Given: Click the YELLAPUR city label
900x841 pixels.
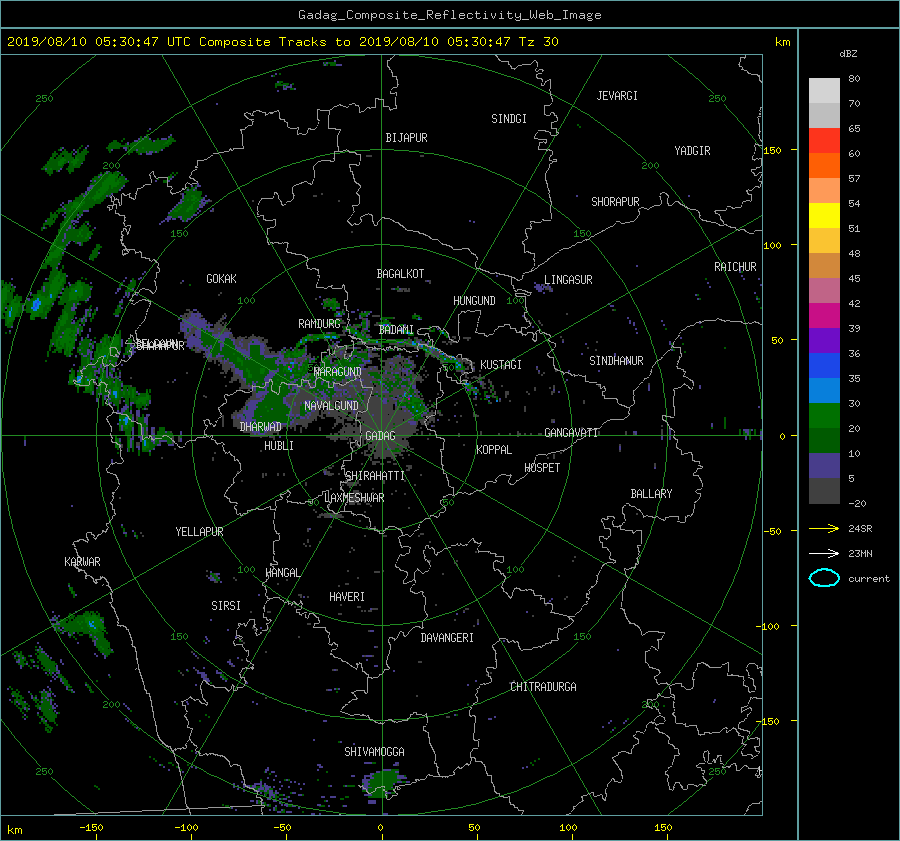Looking at the screenshot, I should coord(199,532).
